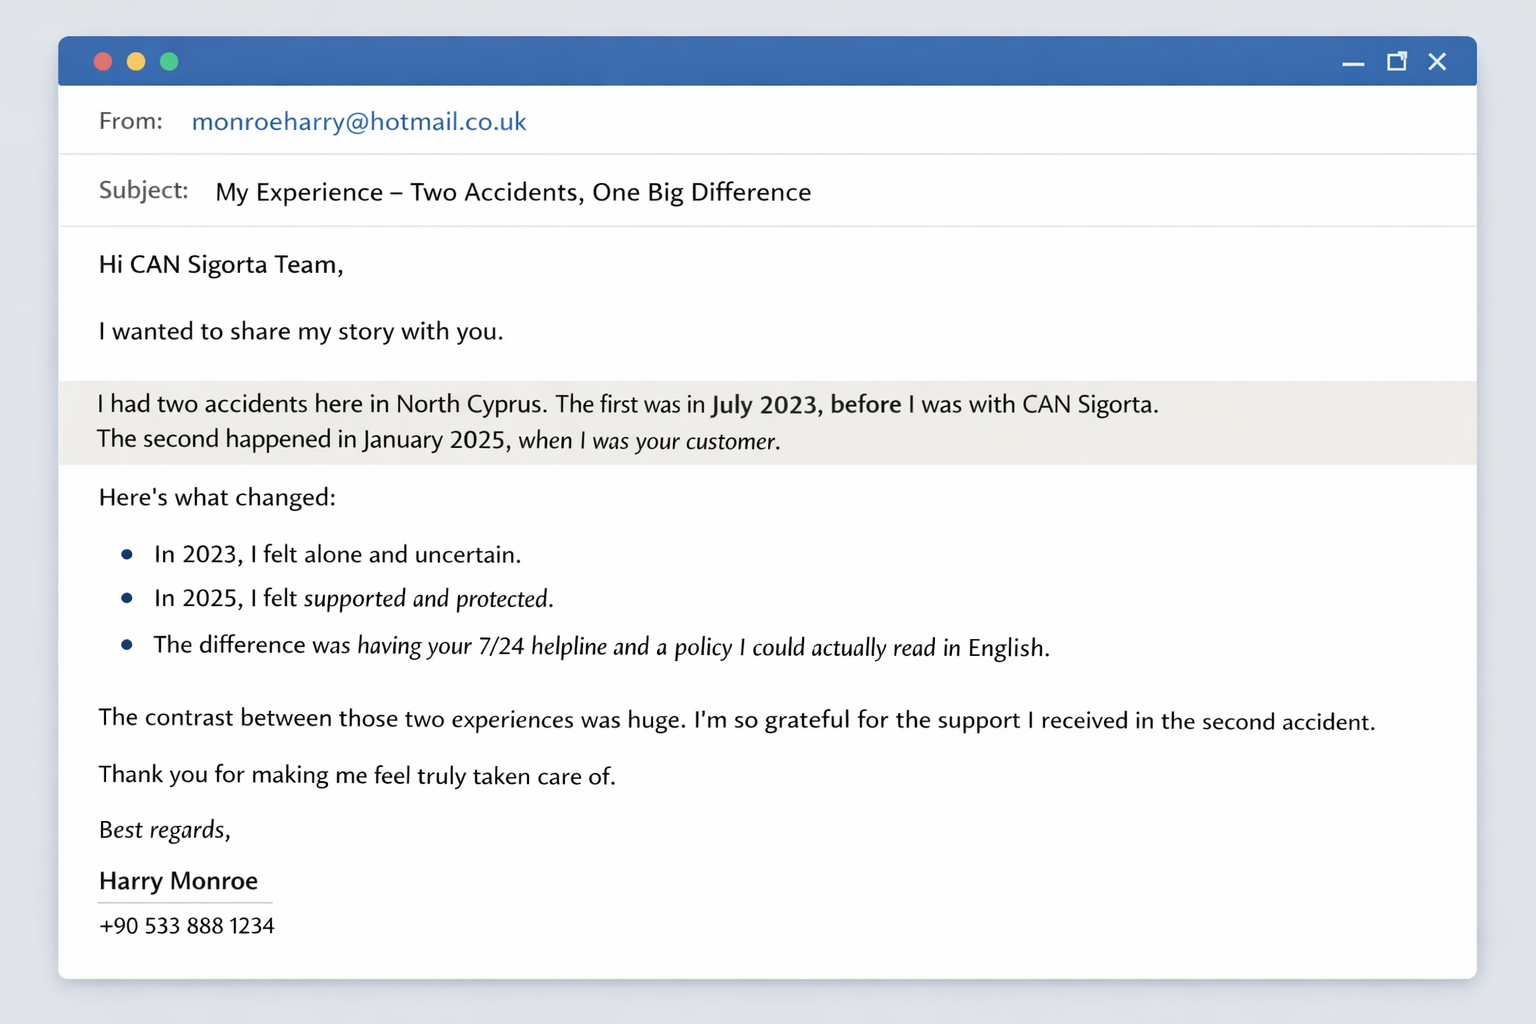
Task: Maximize the email window
Action: point(1396,62)
